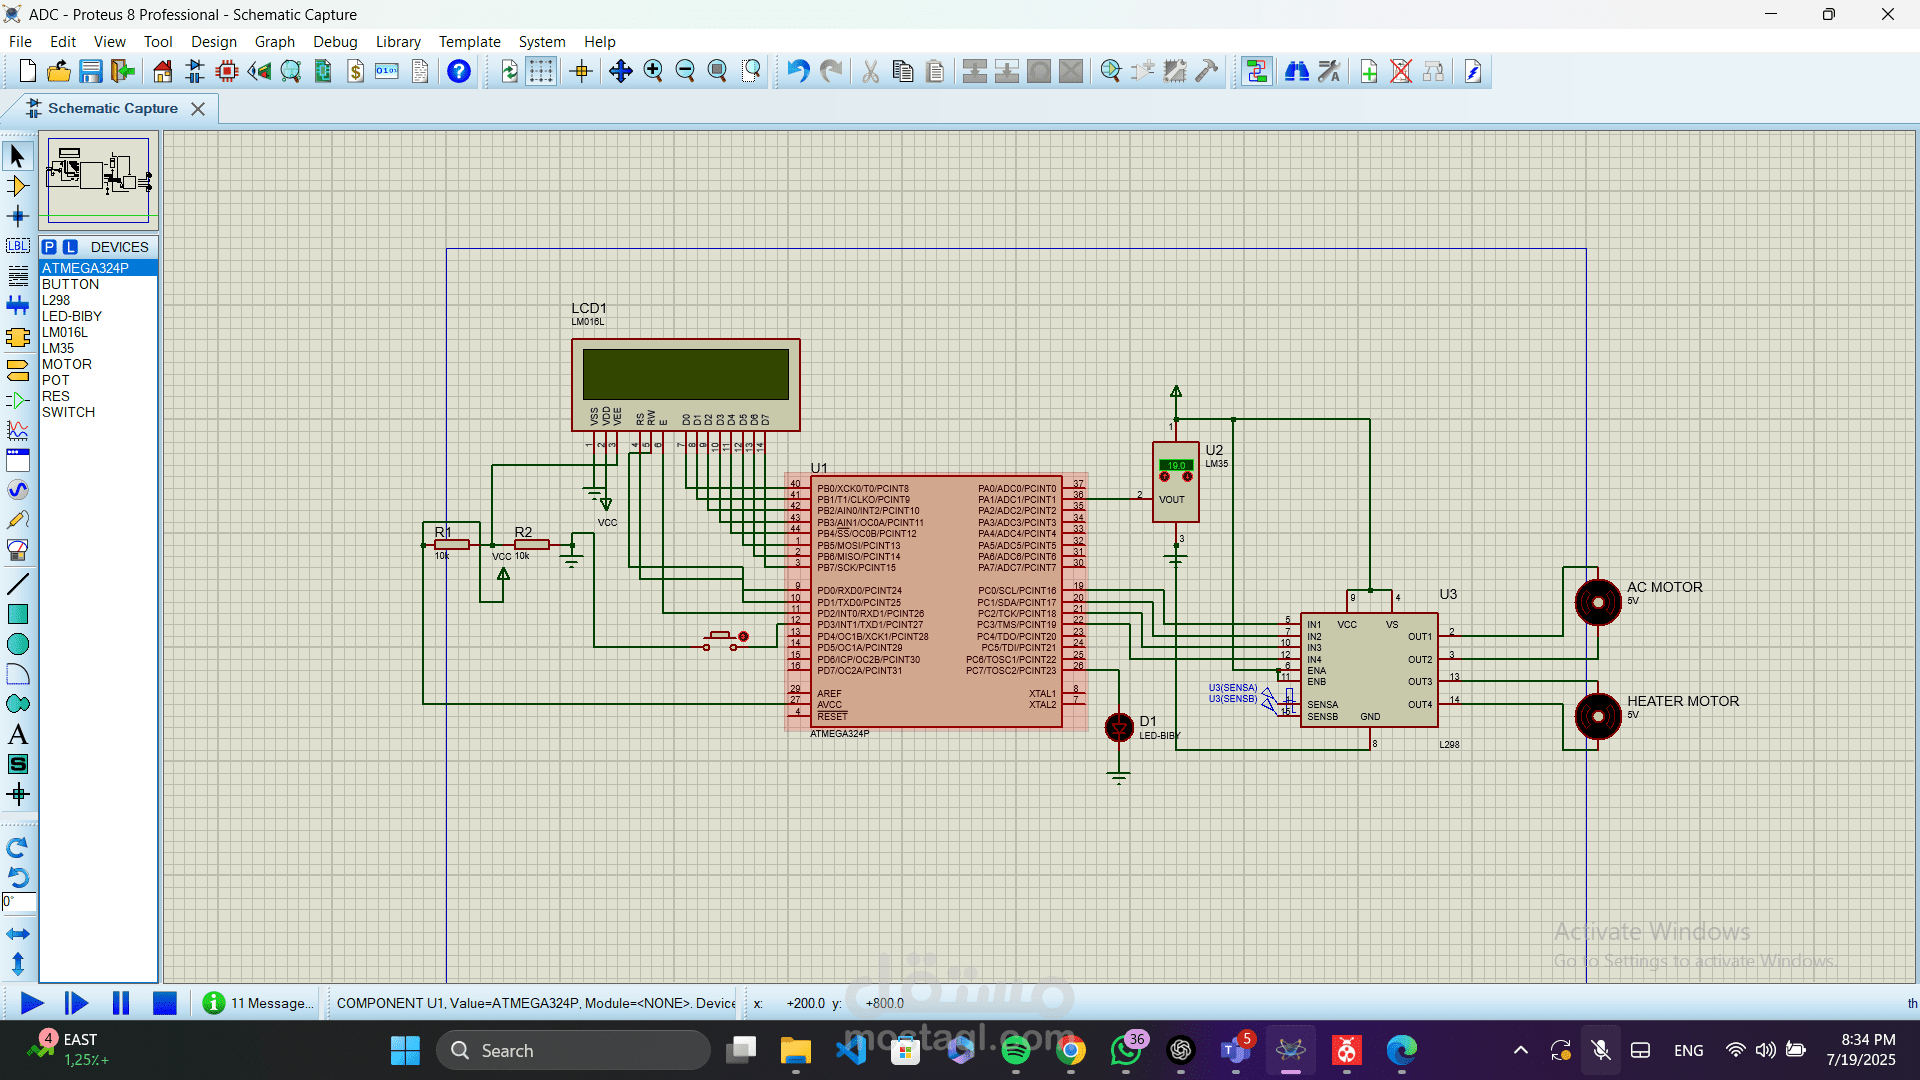Click the New Sheet green plus icon
The width and height of the screenshot is (1920, 1080).
(1369, 71)
